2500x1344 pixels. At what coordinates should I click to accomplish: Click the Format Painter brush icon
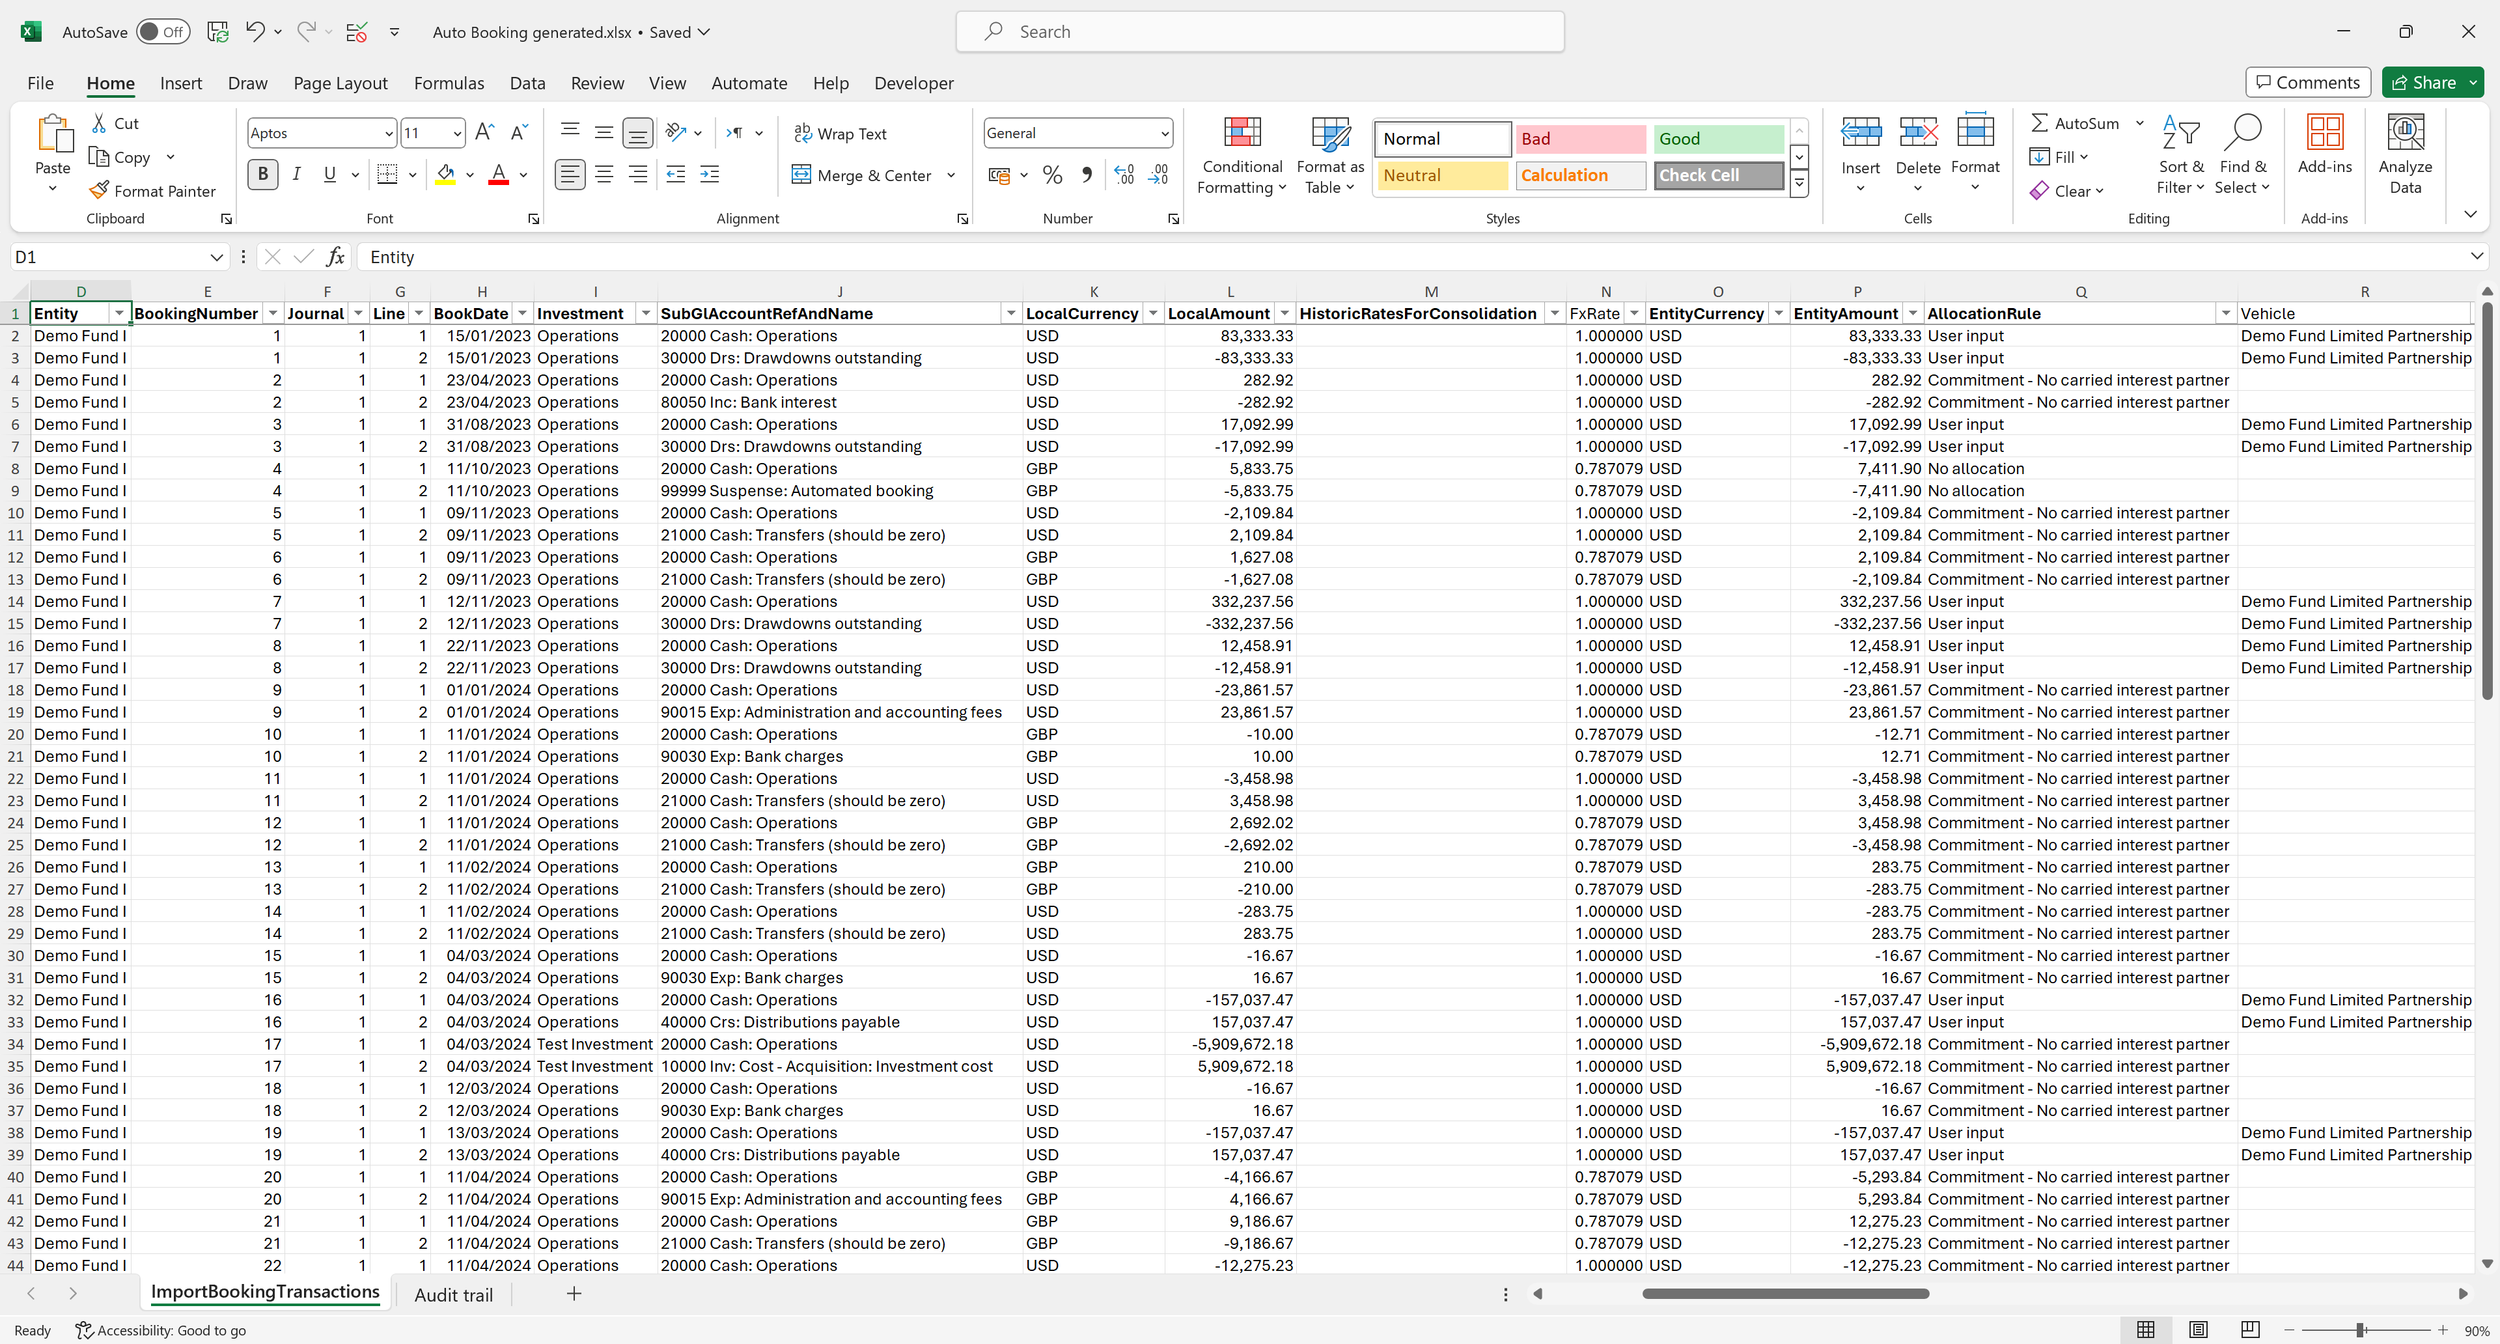click(x=99, y=190)
